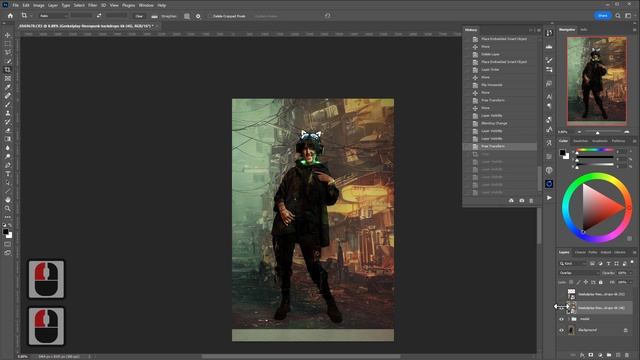Select the Frame tool
This screenshot has width=640, height=360.
click(x=8, y=78)
